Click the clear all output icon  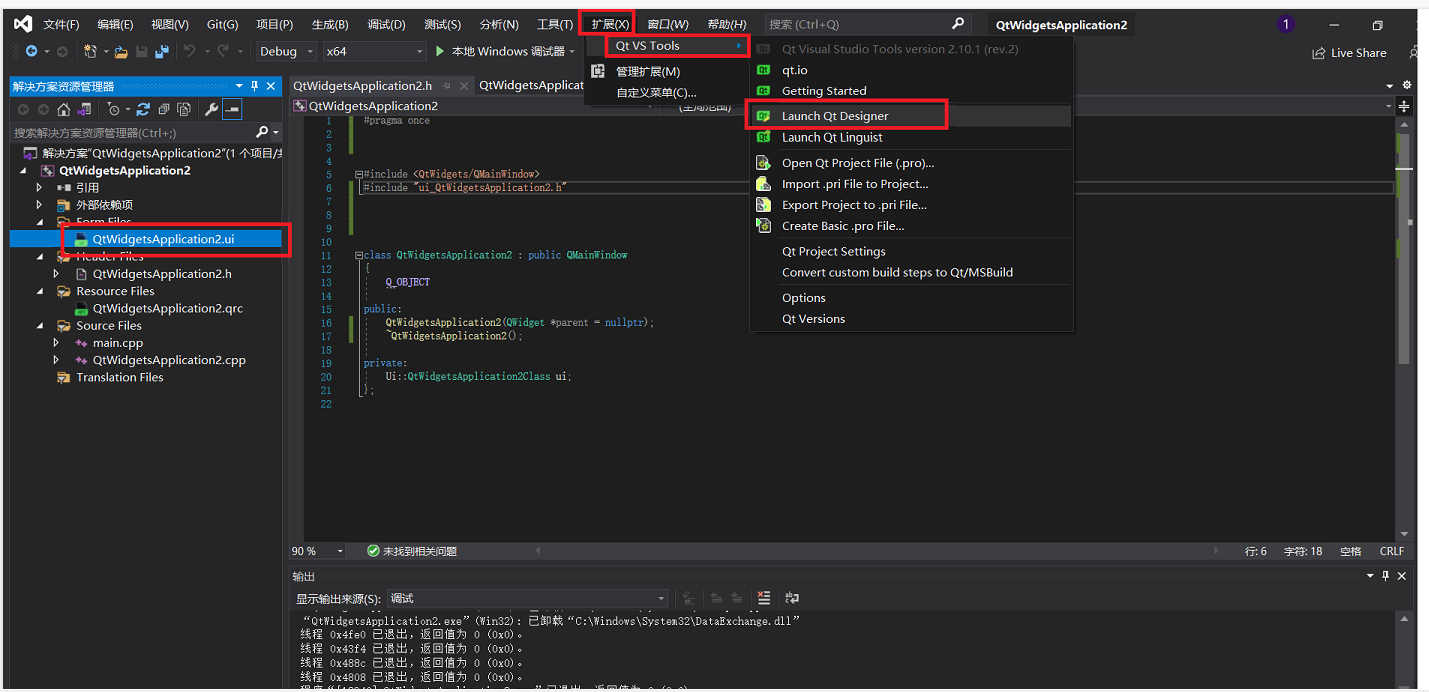coord(764,598)
